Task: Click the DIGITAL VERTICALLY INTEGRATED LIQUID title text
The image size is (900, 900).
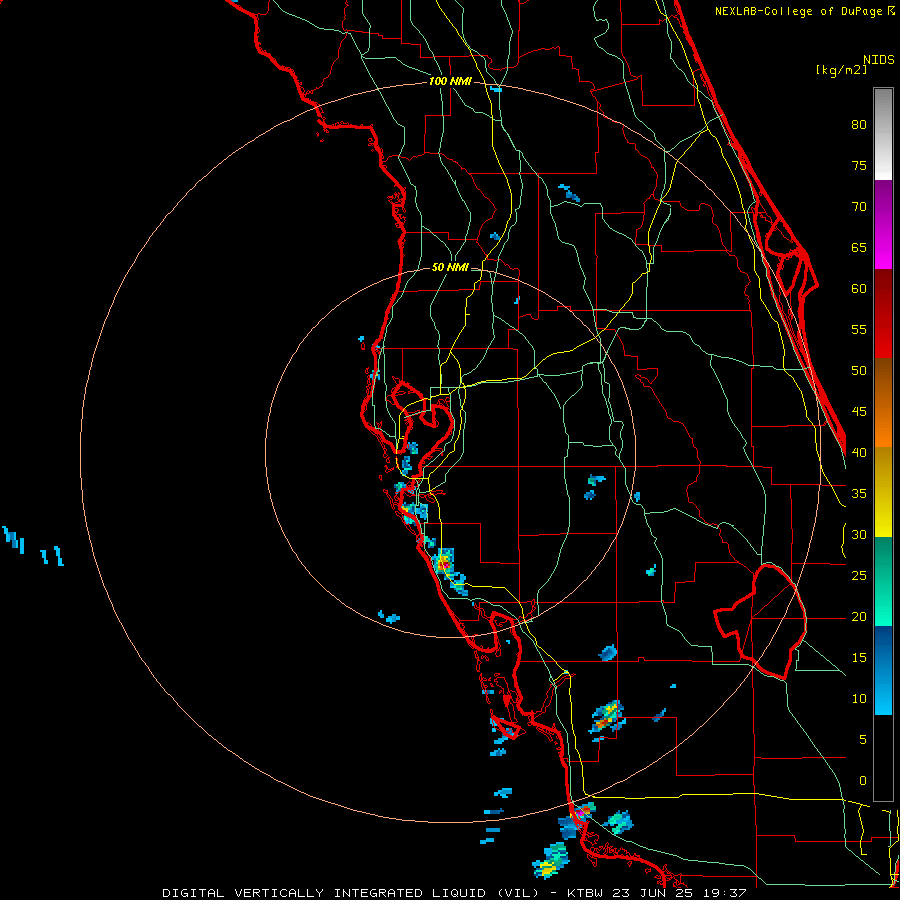Action: point(329,893)
